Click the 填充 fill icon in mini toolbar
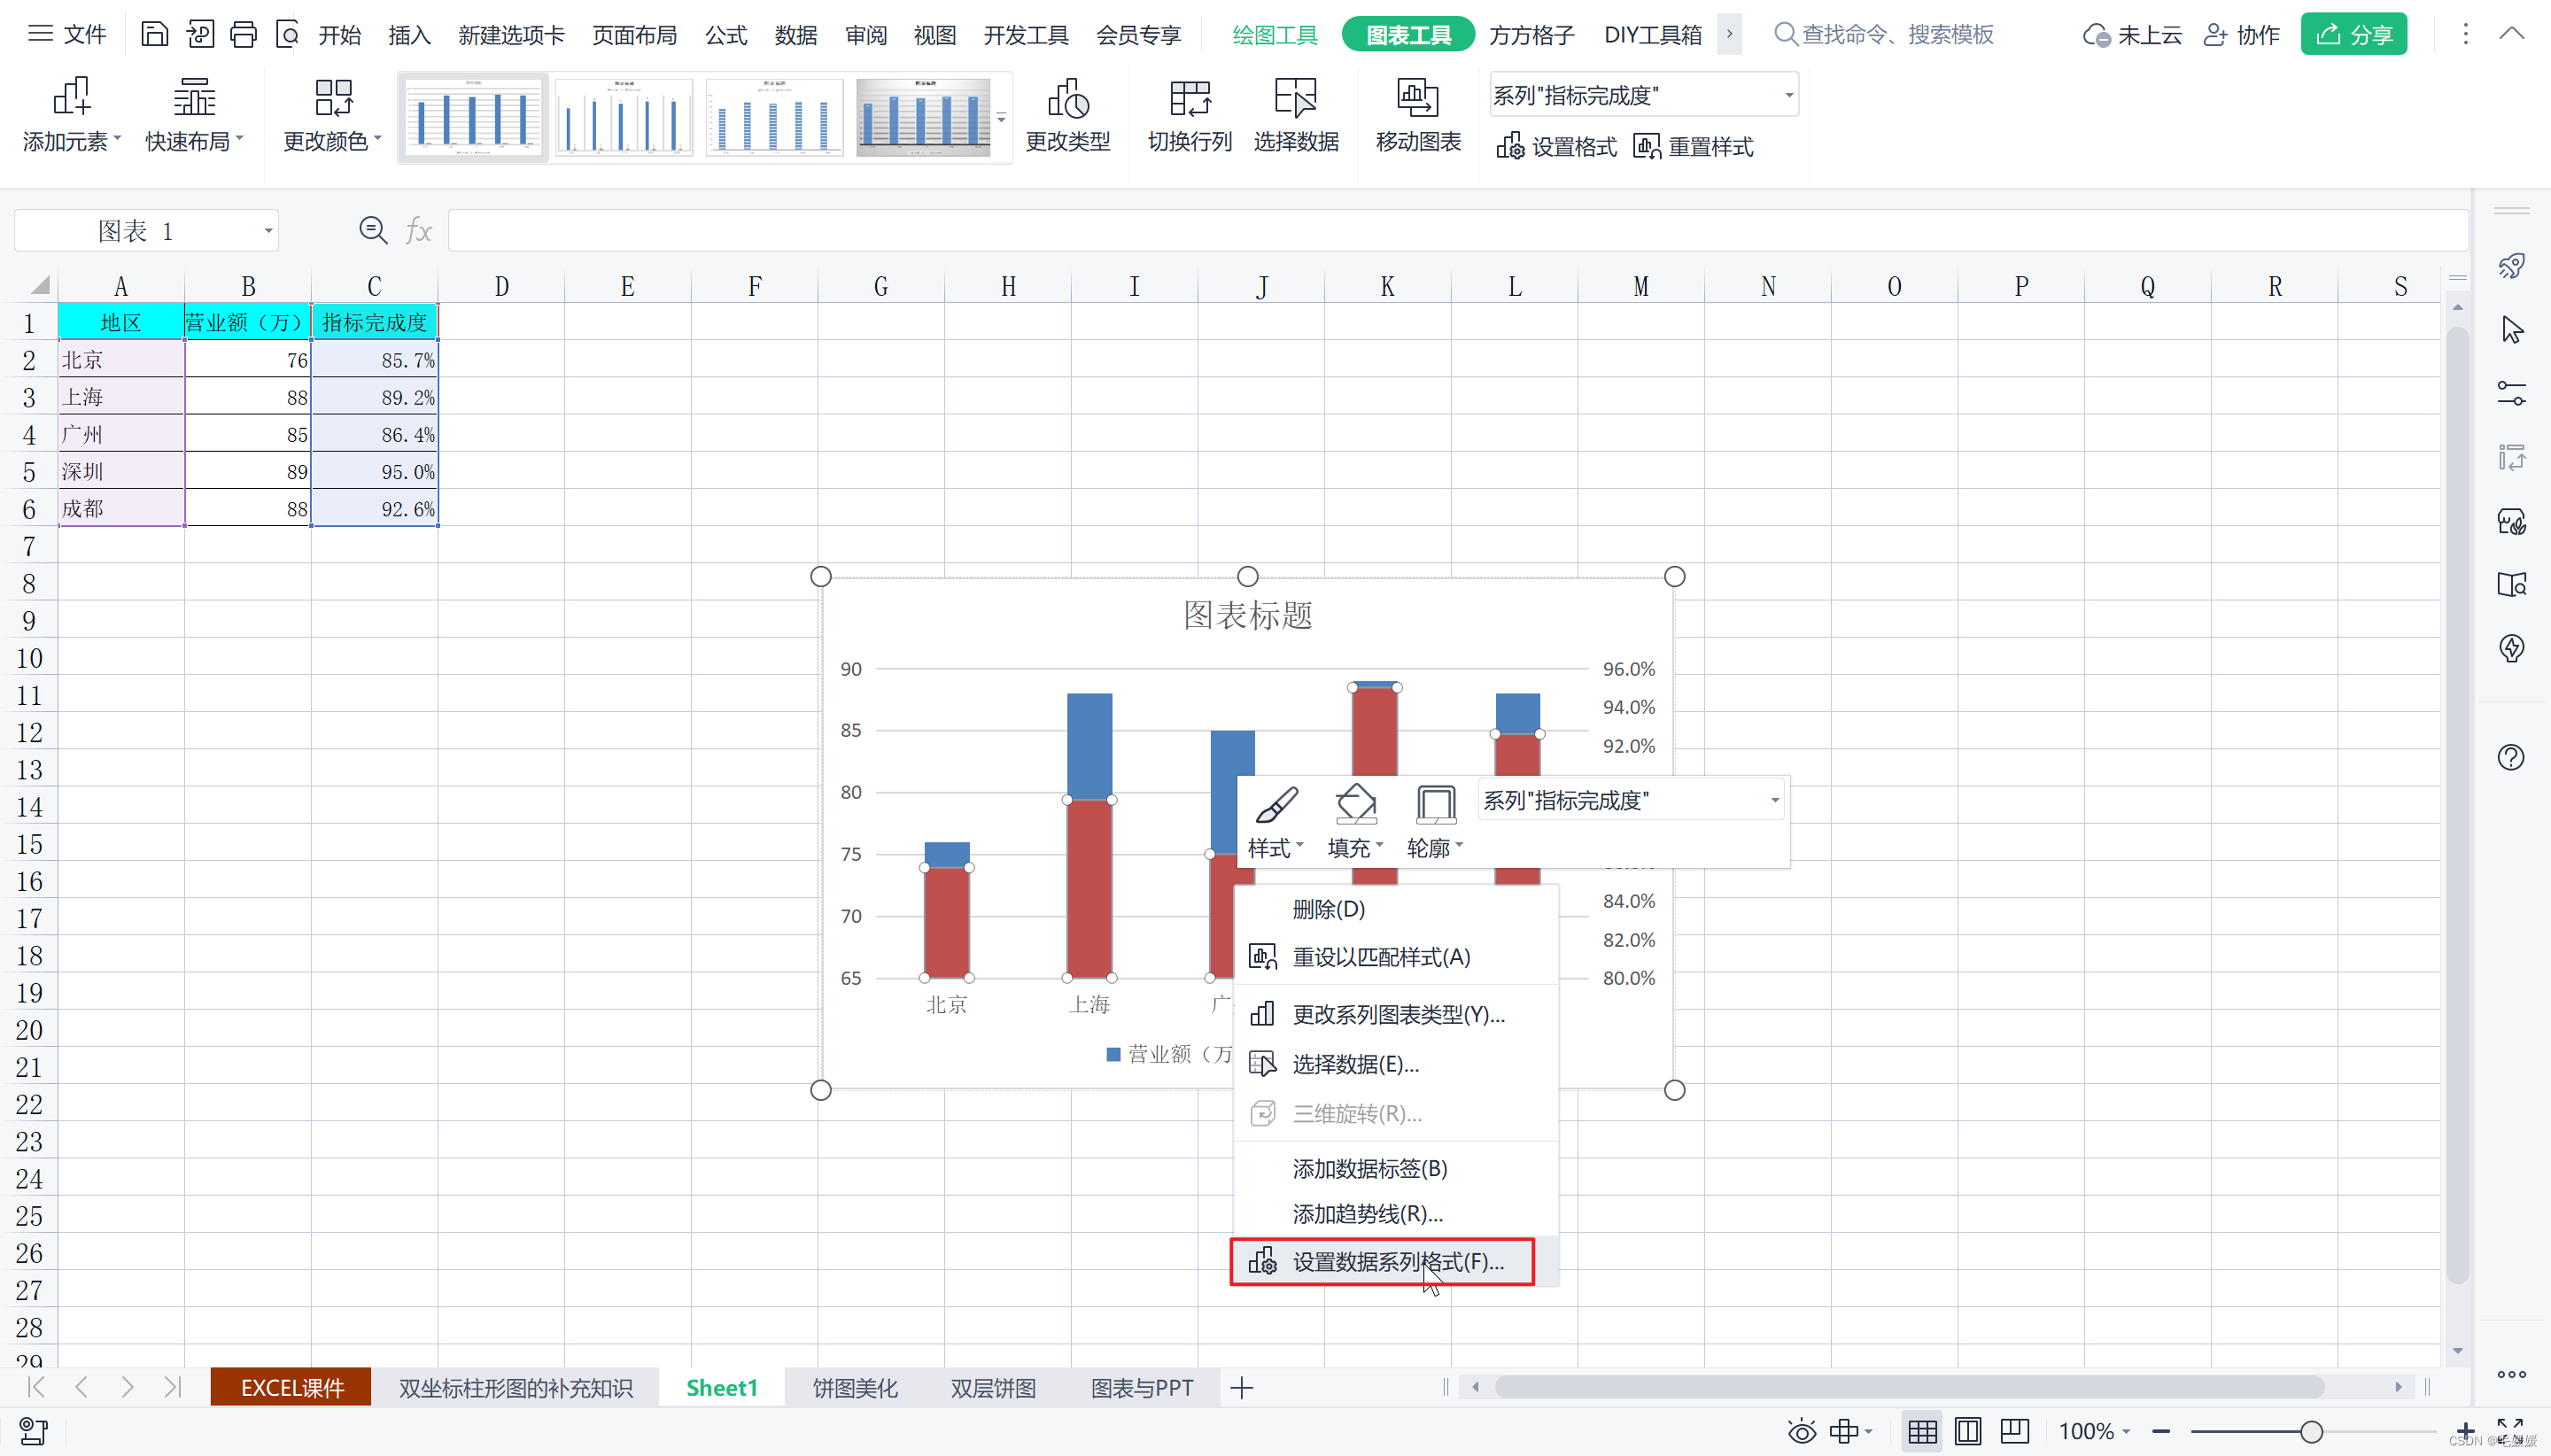The height and width of the screenshot is (1456, 2551). [1355, 806]
